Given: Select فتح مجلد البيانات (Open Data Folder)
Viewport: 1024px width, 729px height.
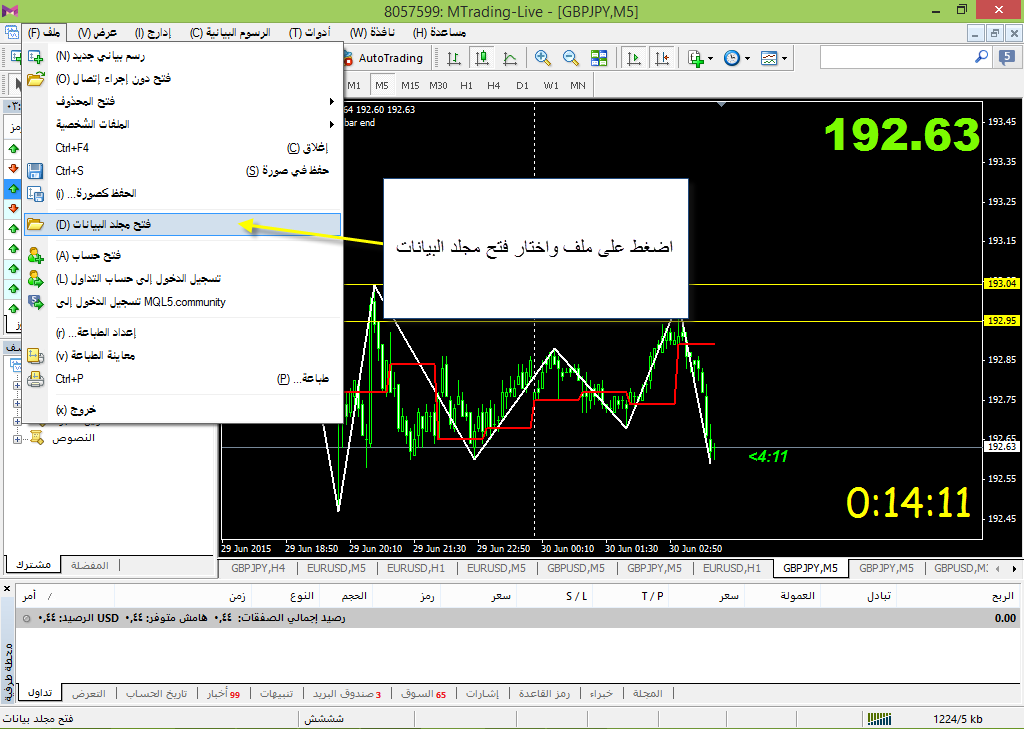Looking at the screenshot, I should tap(182, 225).
